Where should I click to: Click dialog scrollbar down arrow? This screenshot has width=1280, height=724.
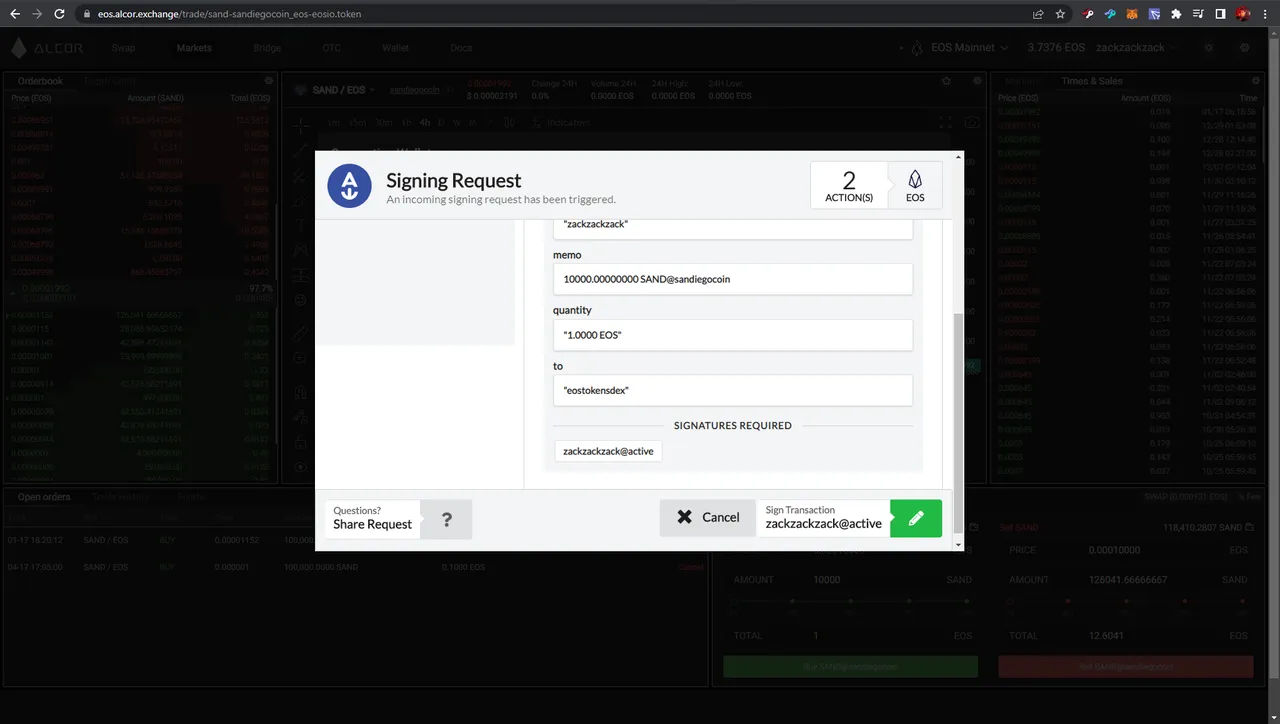[959, 545]
